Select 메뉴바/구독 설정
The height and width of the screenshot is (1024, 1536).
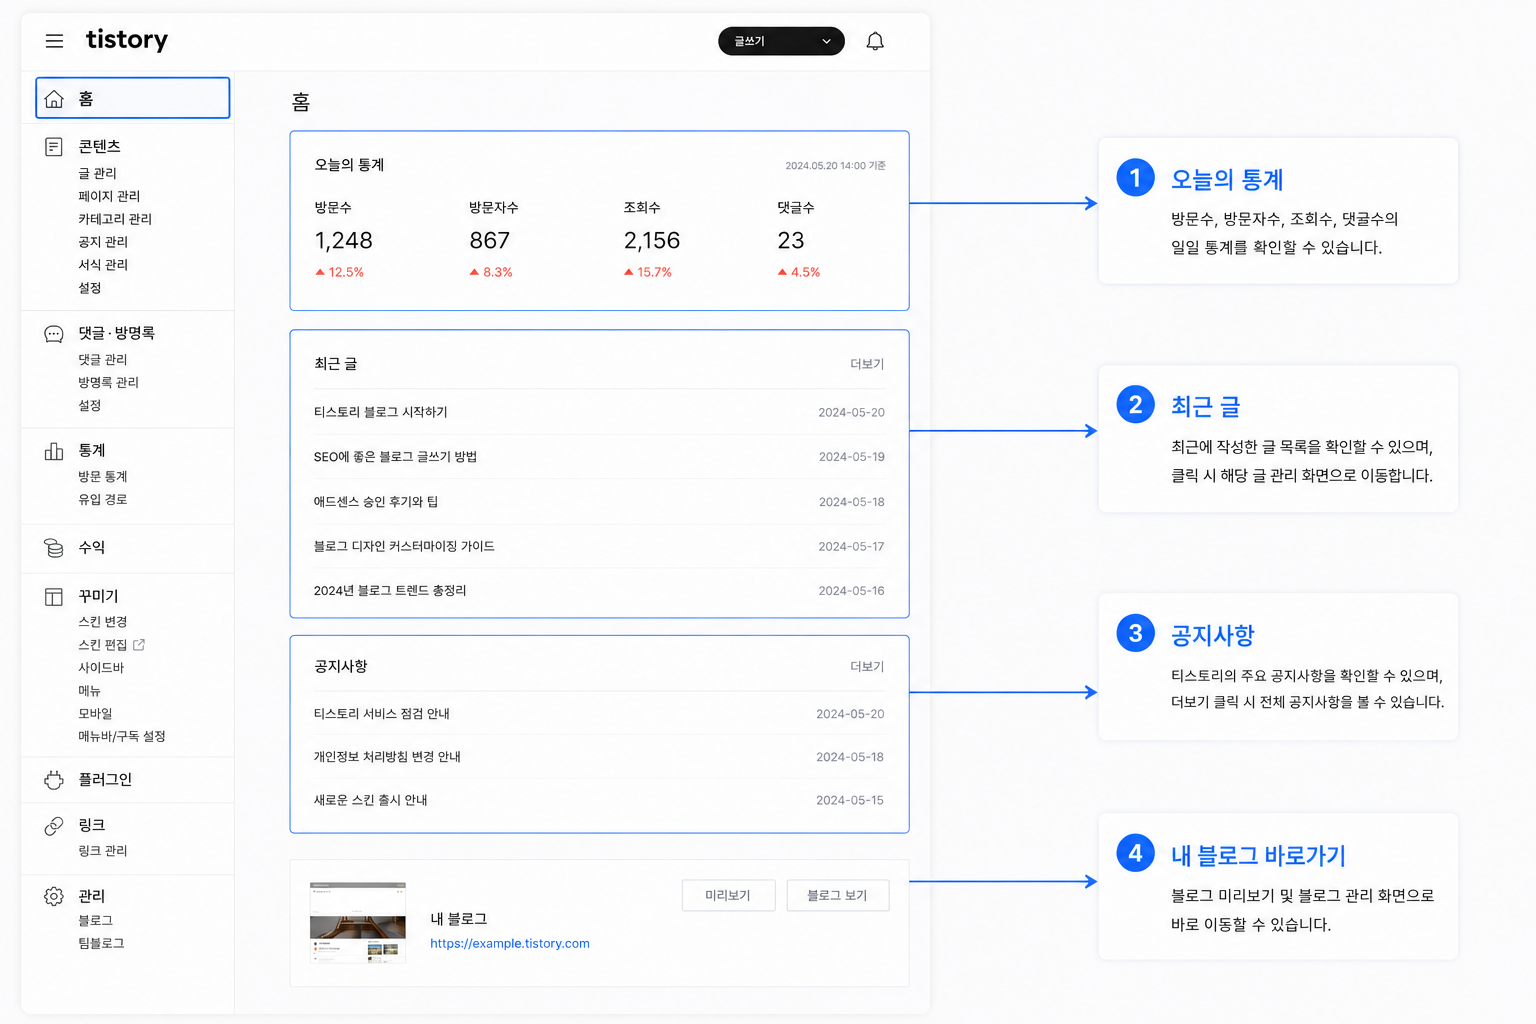coord(122,737)
